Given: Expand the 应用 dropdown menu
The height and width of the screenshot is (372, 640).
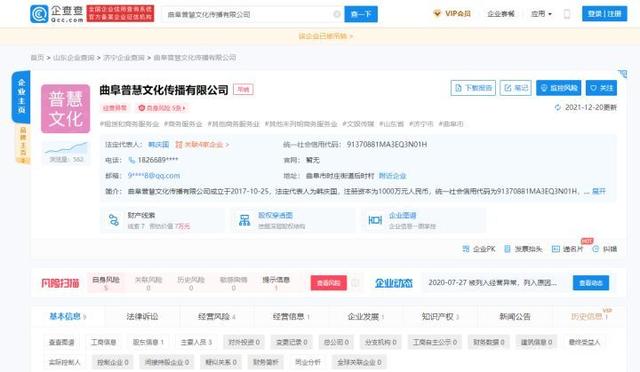Looking at the screenshot, I should [x=541, y=14].
